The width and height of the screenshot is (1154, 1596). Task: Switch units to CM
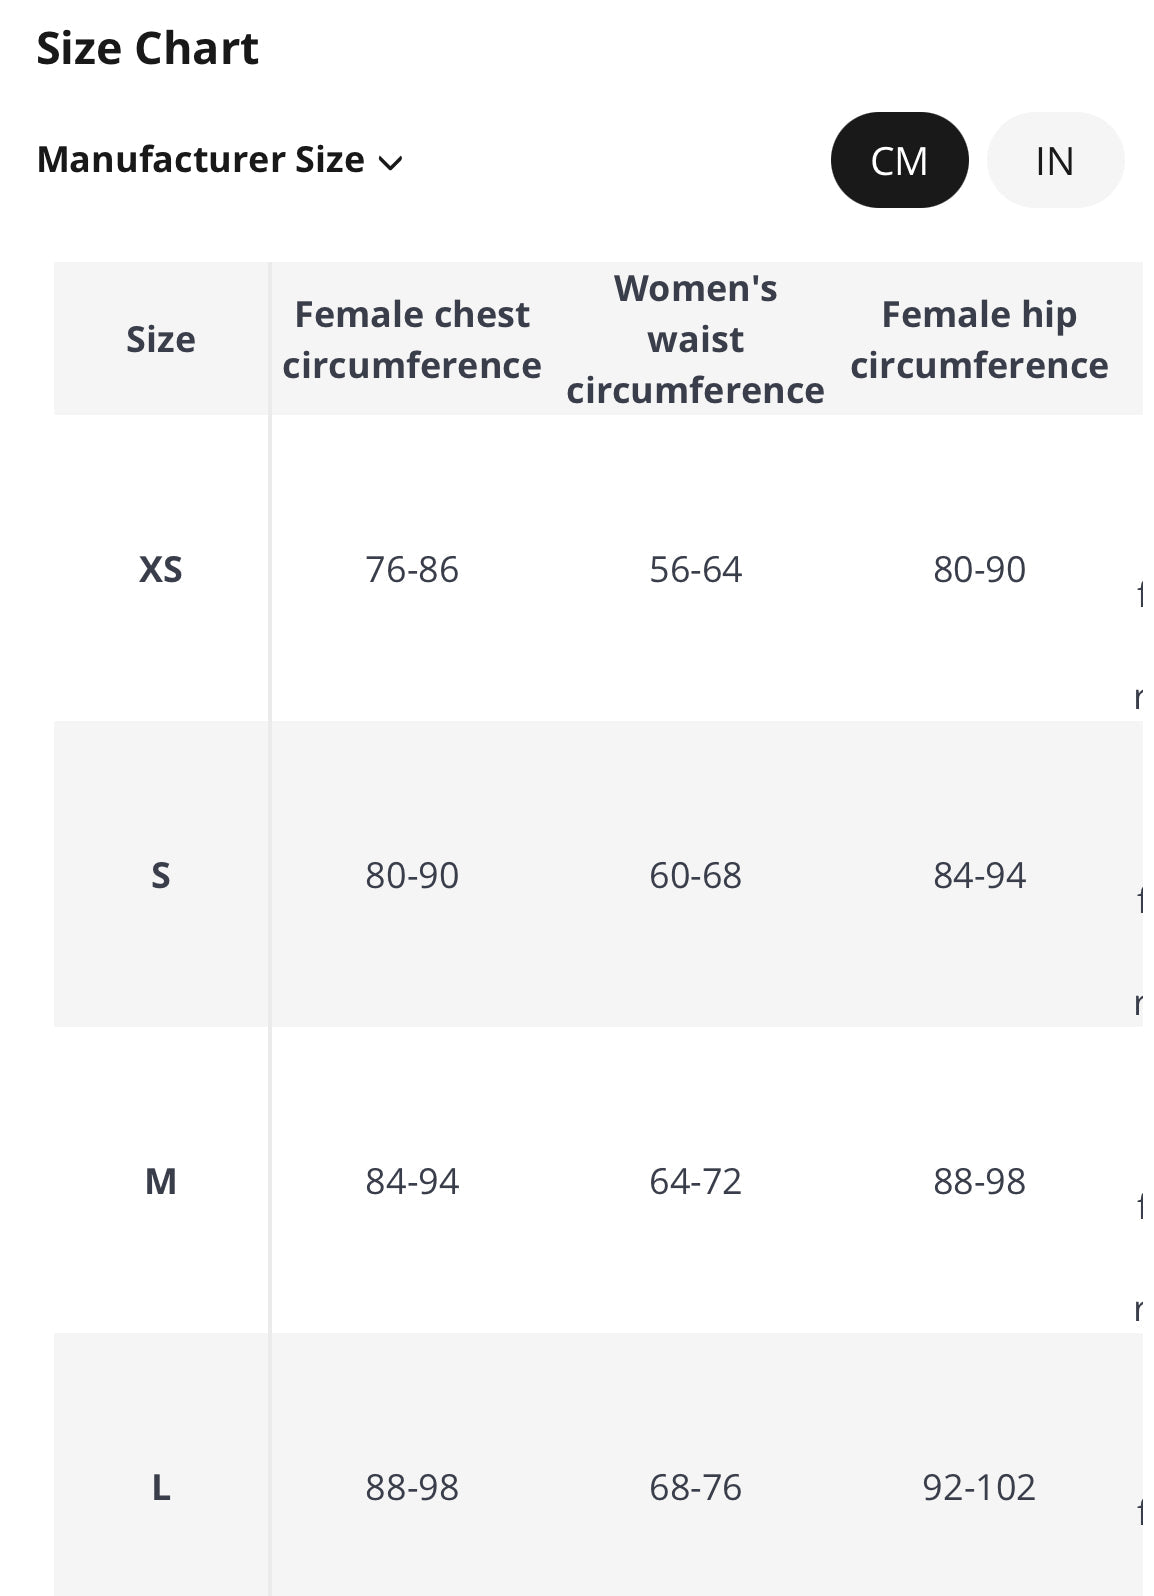(x=899, y=160)
